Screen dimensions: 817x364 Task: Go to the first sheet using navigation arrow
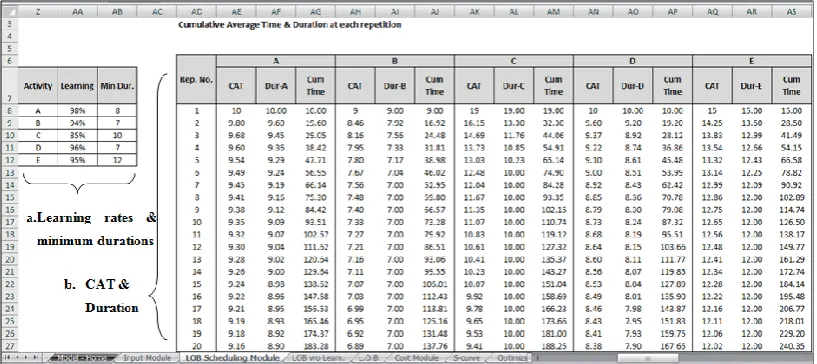coord(7,358)
